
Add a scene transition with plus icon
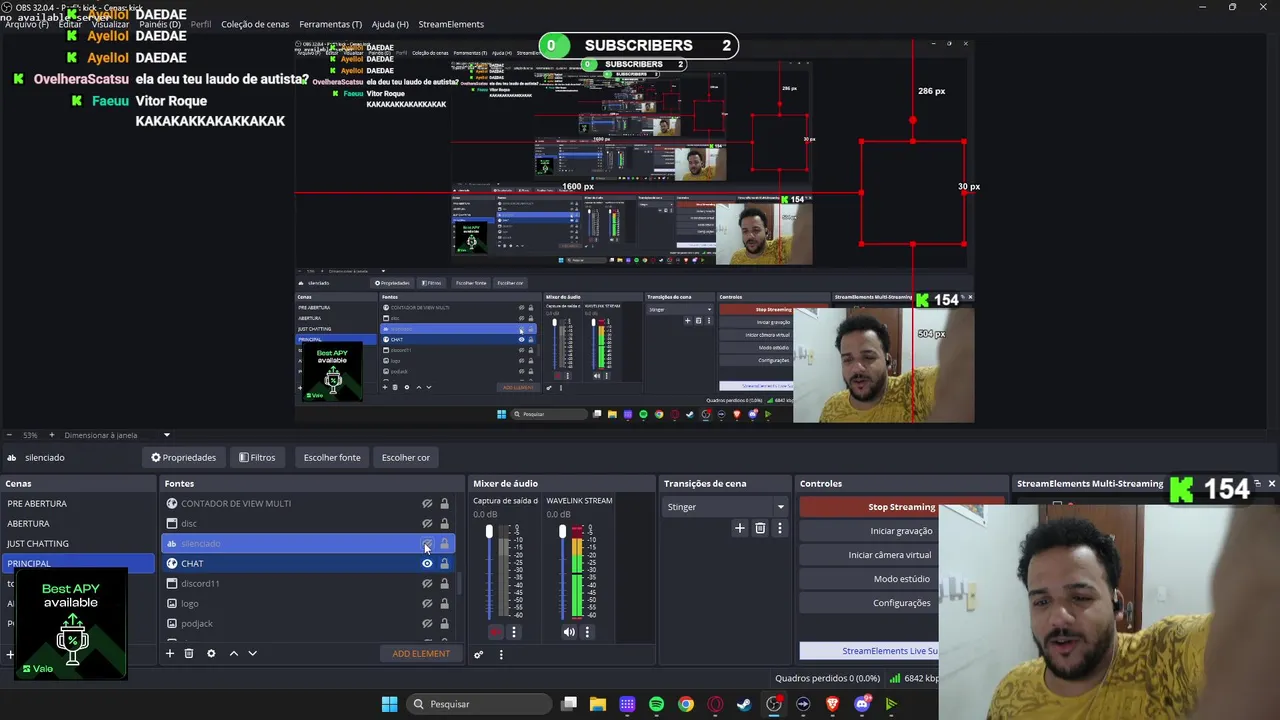[x=740, y=528]
